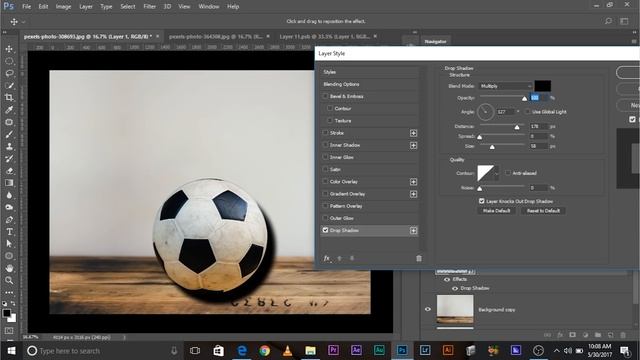
Task: Click the fx icon in Layer Style dialog
Action: 327,258
